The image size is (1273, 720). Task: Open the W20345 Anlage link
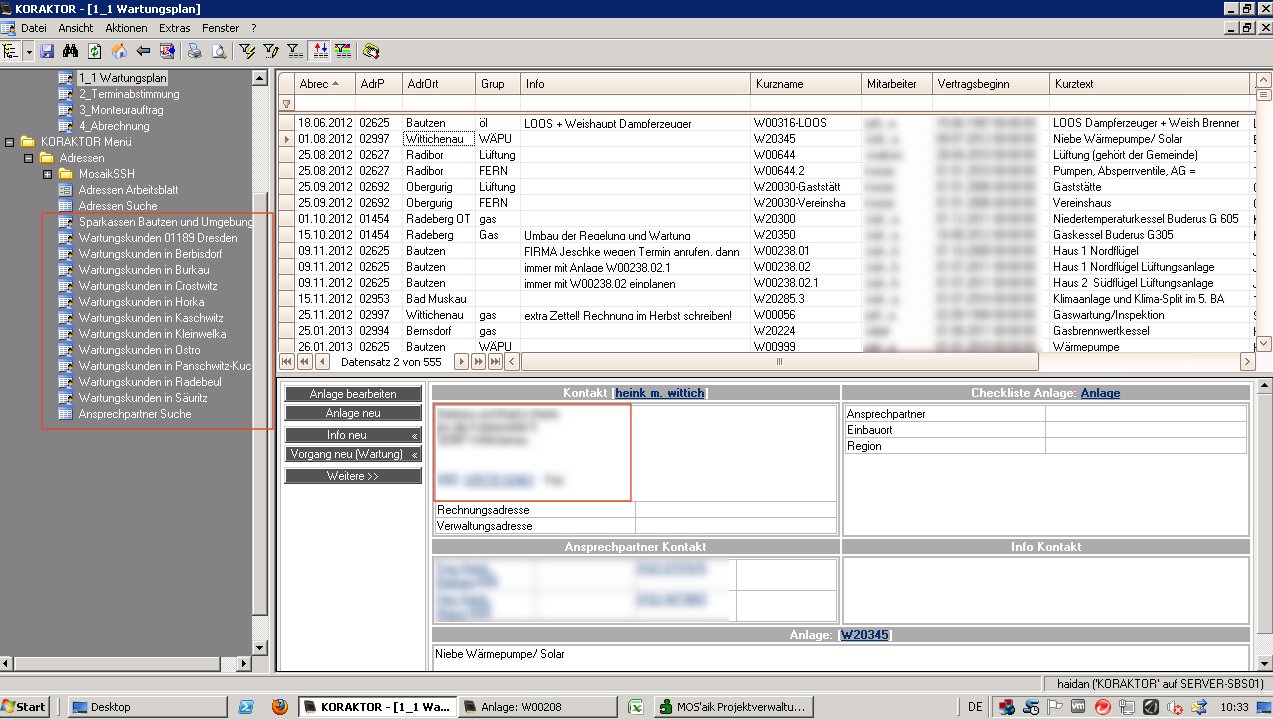(x=864, y=635)
